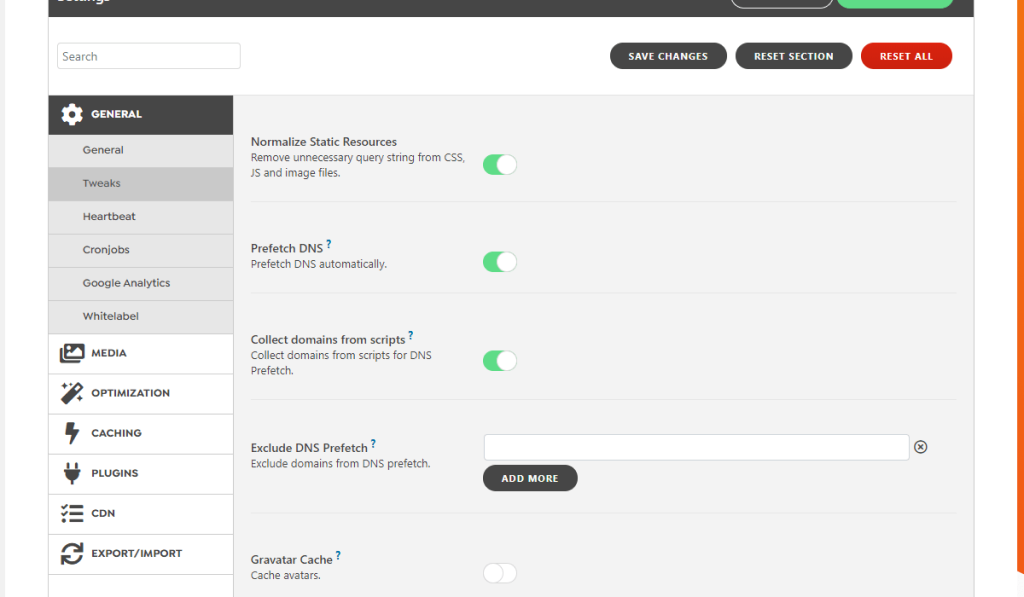Go to Cronjobs settings
The height and width of the screenshot is (597, 1024).
[x=140, y=250]
